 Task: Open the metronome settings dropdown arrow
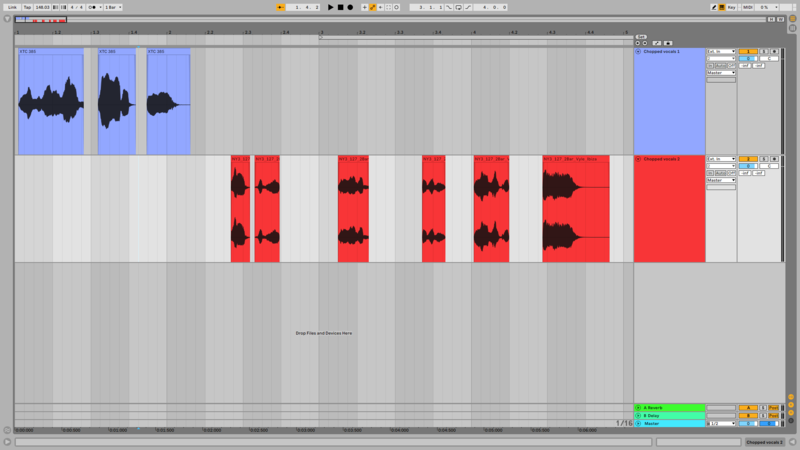[101, 7]
